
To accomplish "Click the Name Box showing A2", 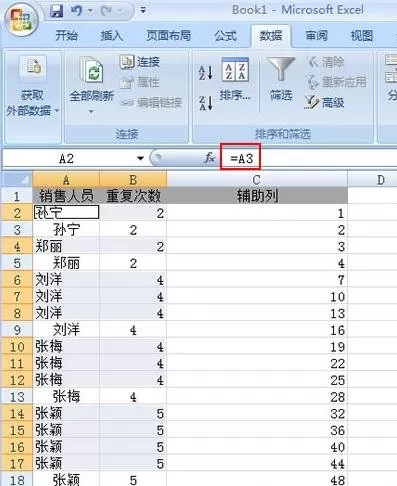I will click(x=67, y=159).
